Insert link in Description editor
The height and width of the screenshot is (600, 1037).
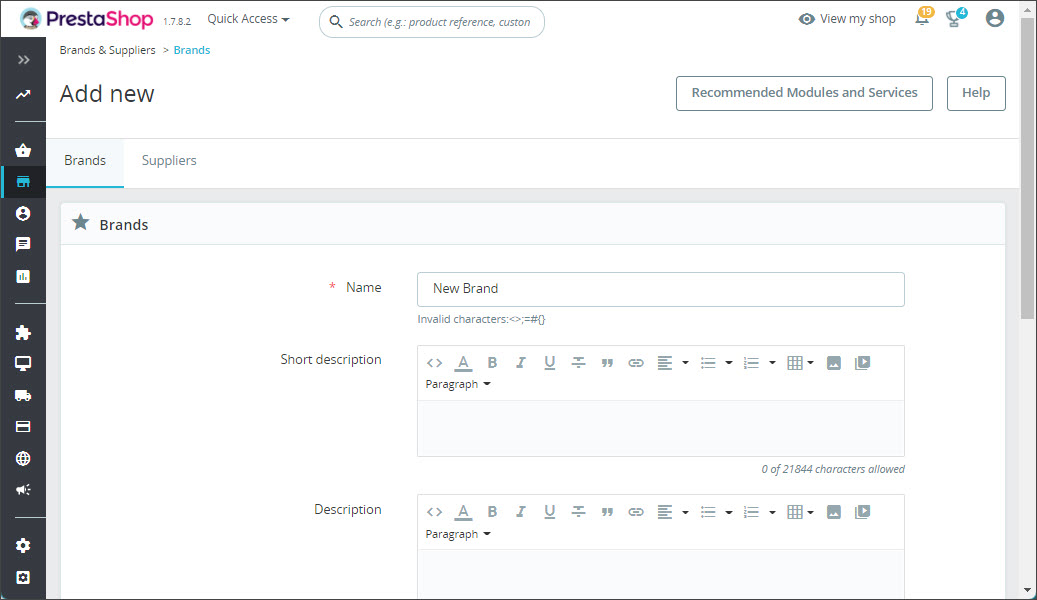click(x=636, y=512)
